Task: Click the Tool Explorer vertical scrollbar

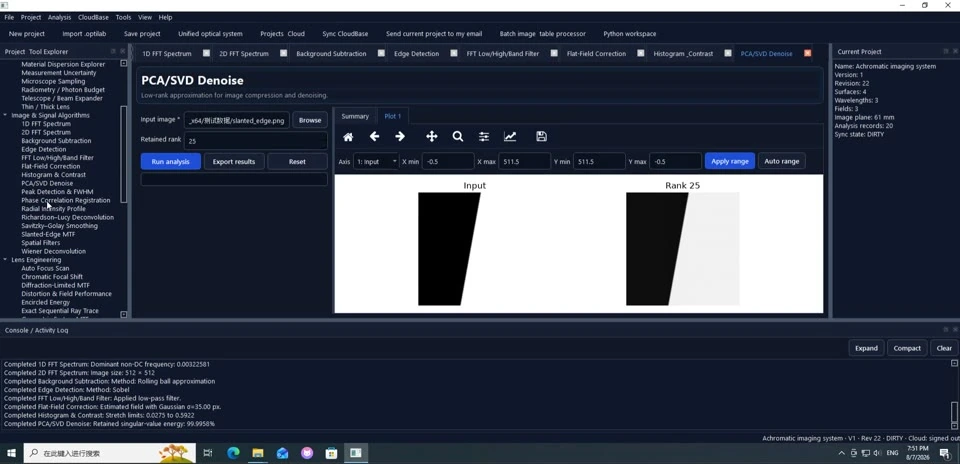Action: click(124, 154)
